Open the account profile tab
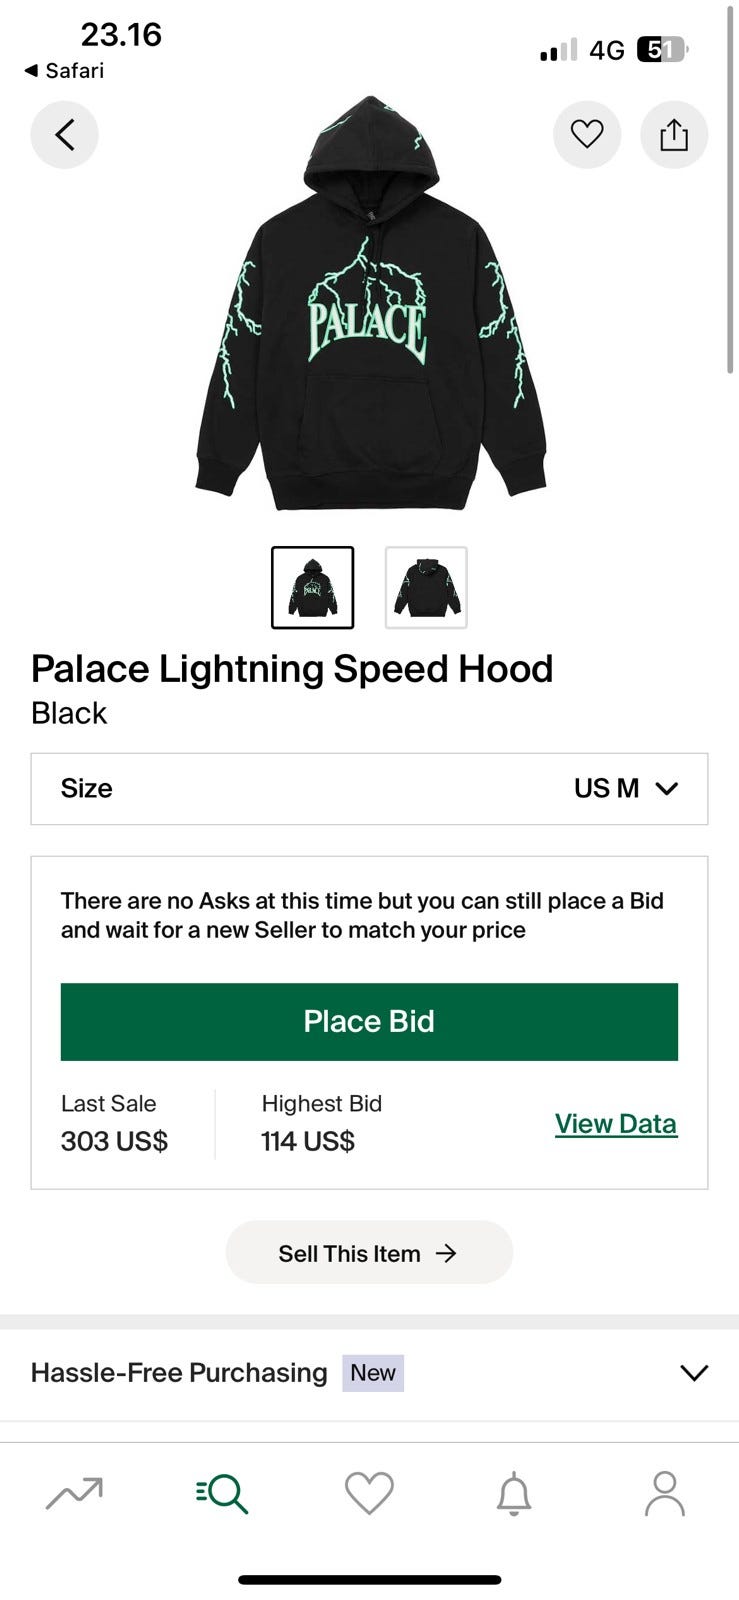The width and height of the screenshot is (739, 1600). pyautogui.click(x=664, y=1494)
